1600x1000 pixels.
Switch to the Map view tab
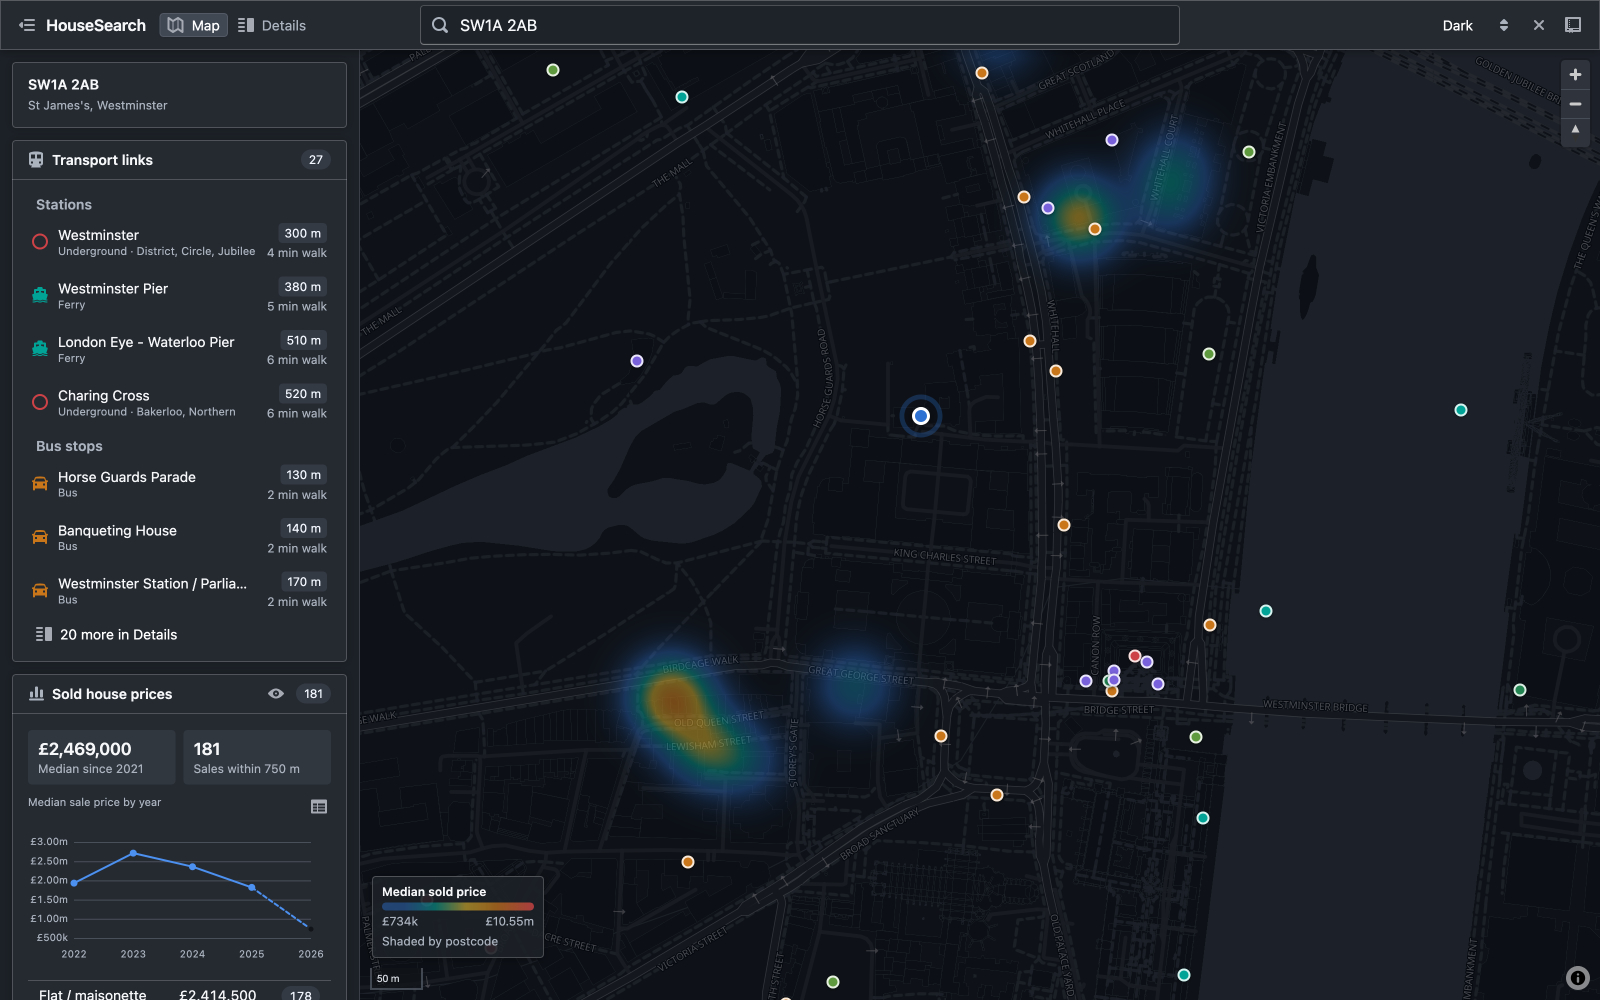(194, 25)
